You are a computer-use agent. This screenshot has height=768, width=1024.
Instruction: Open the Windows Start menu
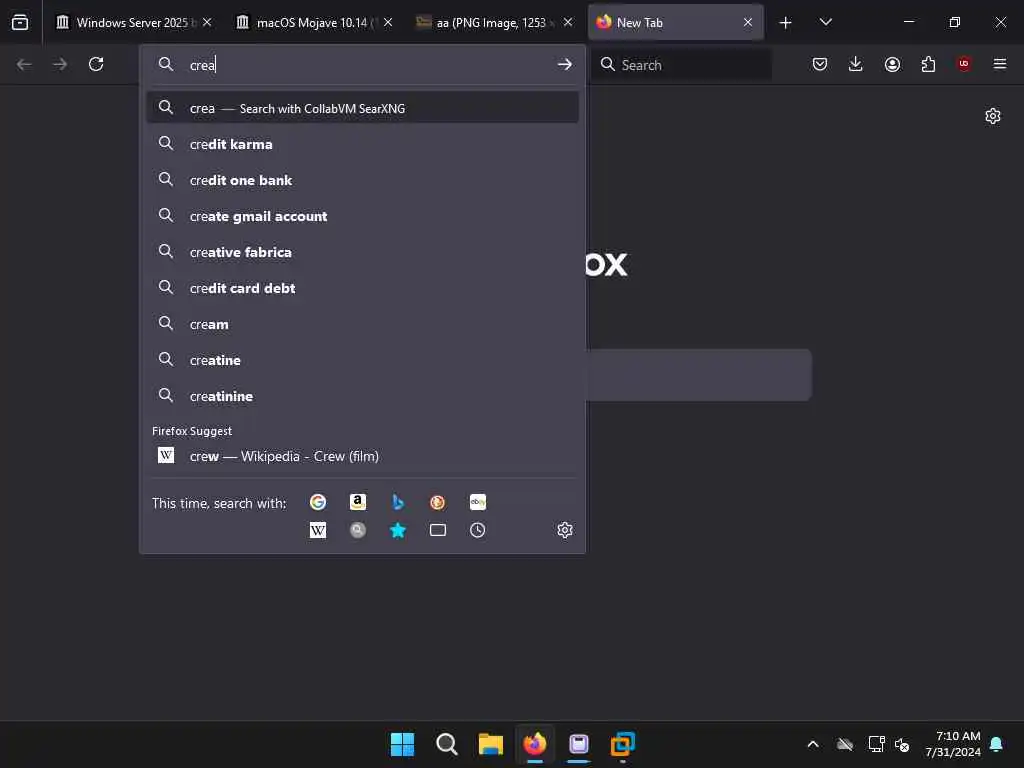tap(402, 744)
